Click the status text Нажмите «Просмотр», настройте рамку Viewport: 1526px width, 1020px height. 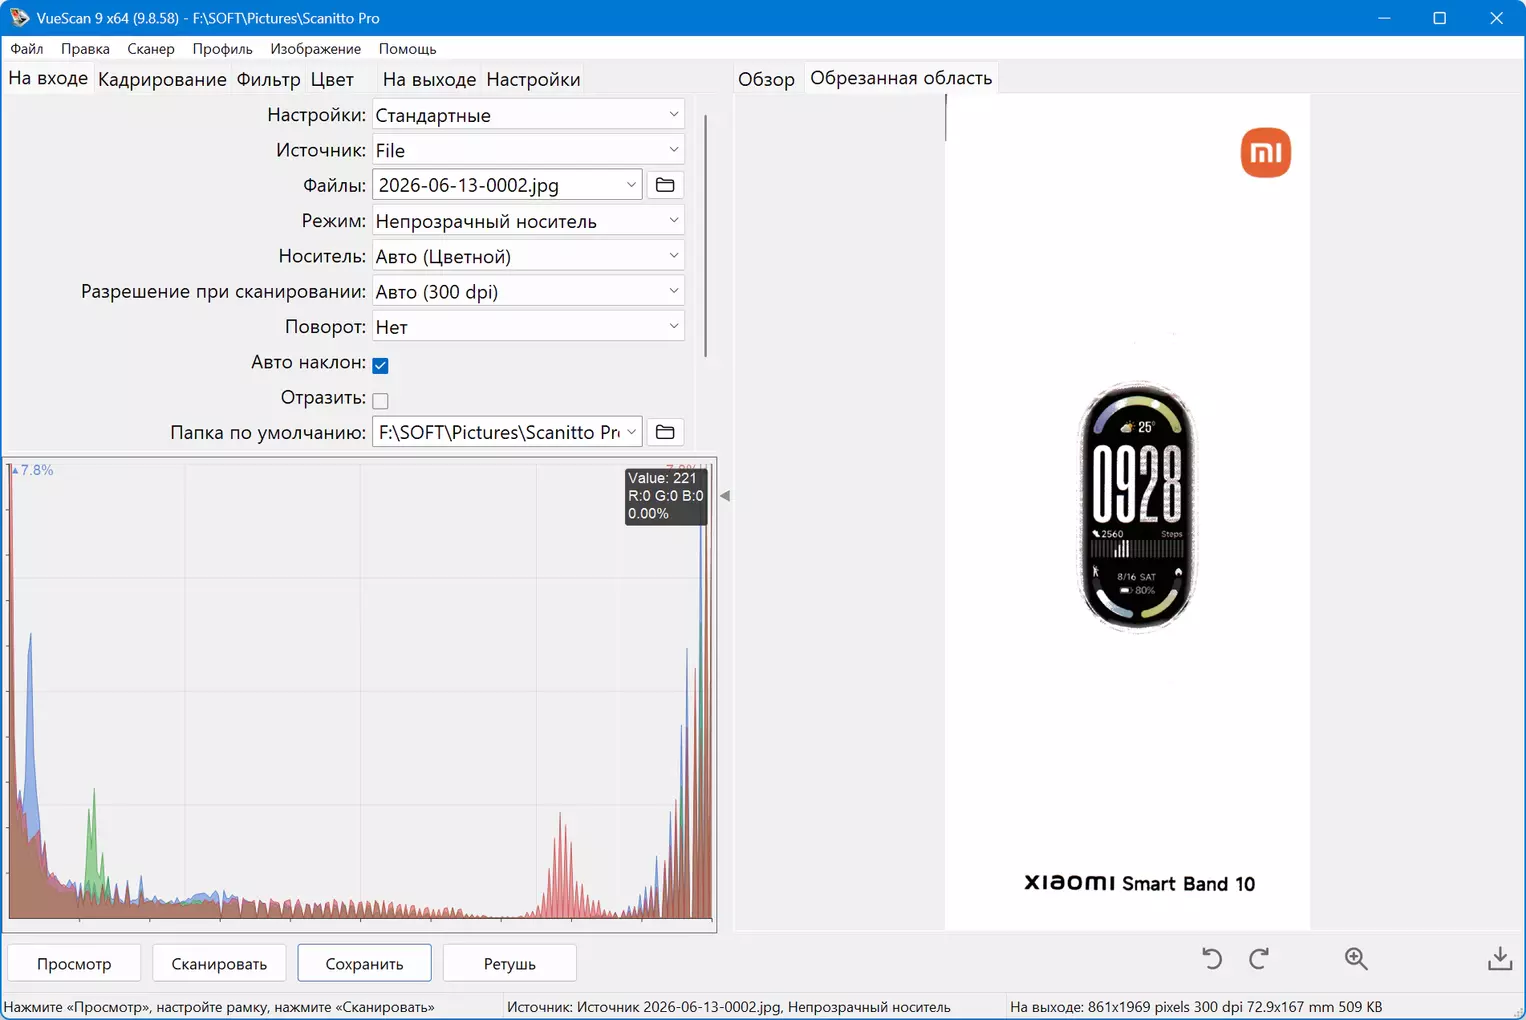pos(220,1007)
